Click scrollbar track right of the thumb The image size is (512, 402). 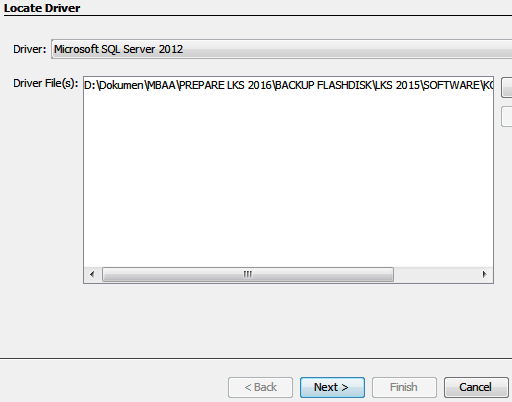pyautogui.click(x=435, y=274)
